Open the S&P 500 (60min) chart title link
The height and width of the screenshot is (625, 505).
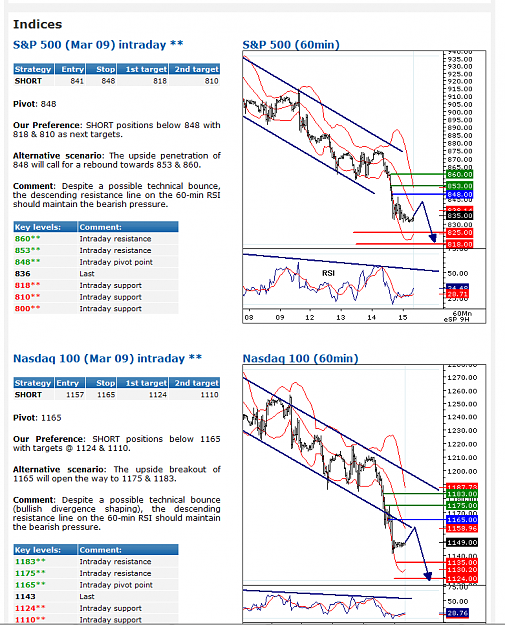291,45
